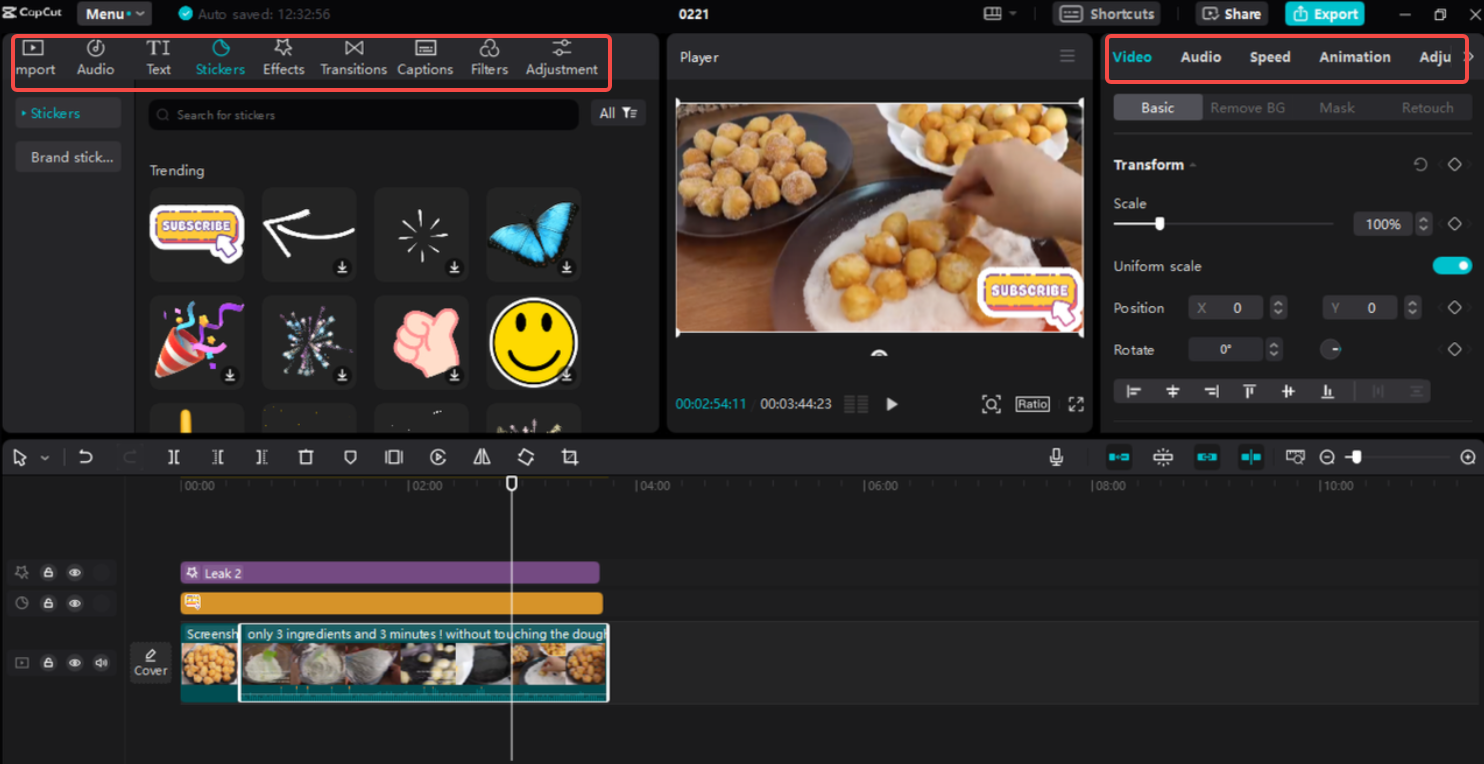The height and width of the screenshot is (764, 1484).
Task: Align clip to left edge
Action: click(x=1133, y=391)
